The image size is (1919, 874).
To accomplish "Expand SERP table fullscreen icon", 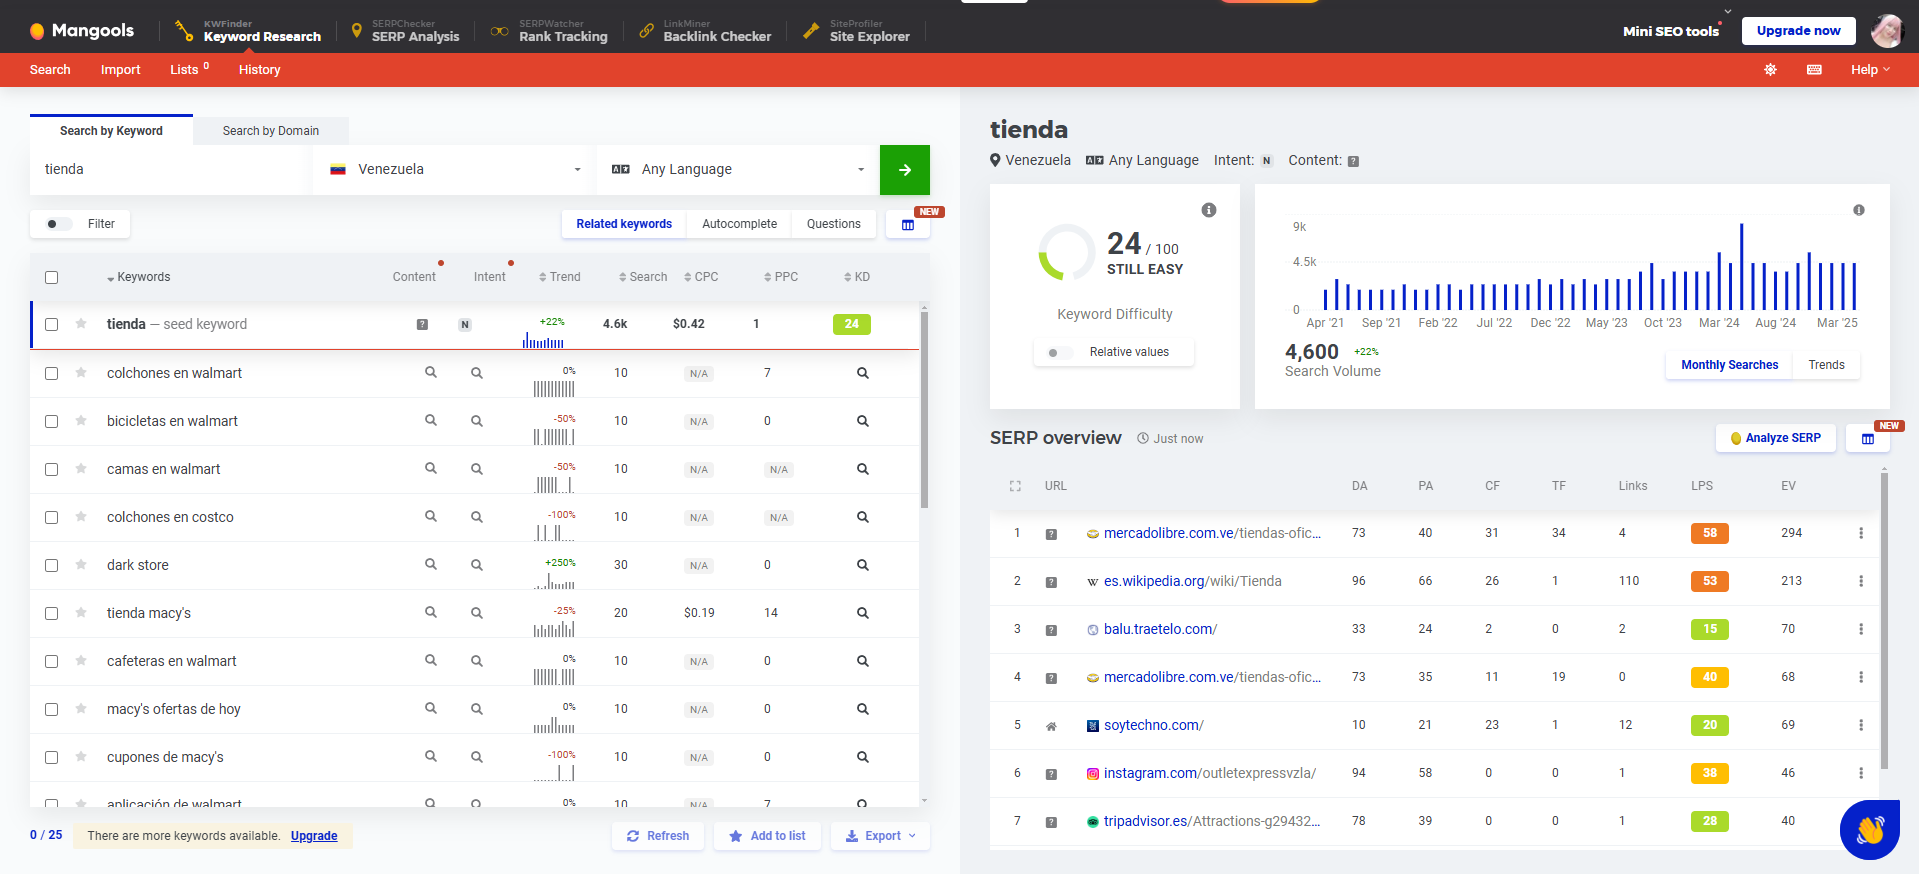I will coord(1015,486).
